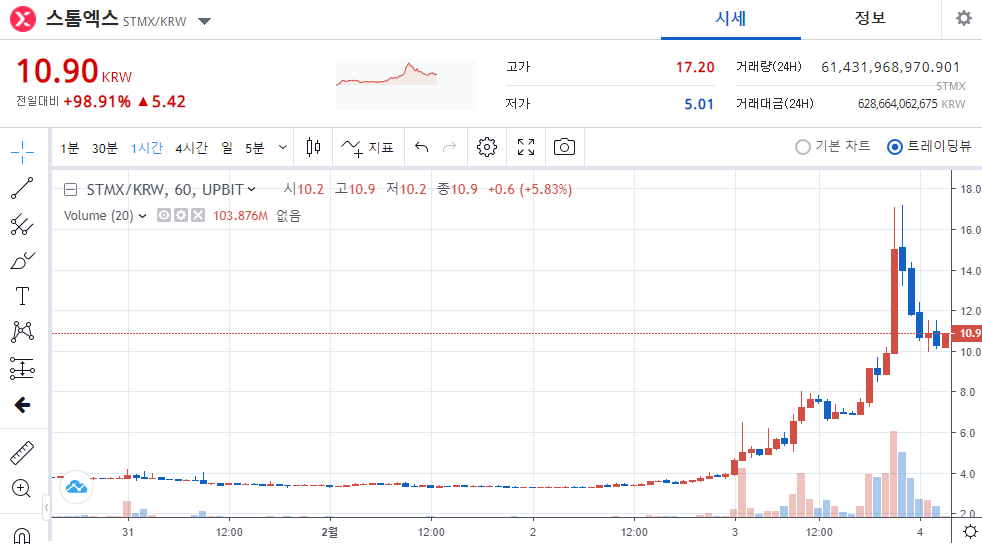The image size is (982, 544).
Task: Set interval to 일 (daily)
Action: pos(227,148)
